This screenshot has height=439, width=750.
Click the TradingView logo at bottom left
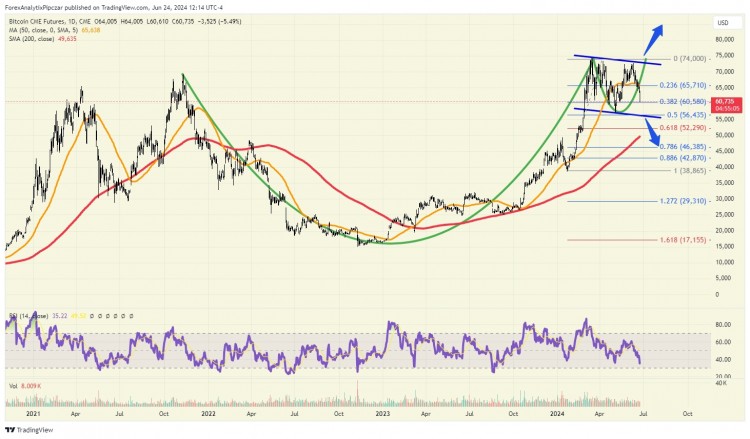pos(29,430)
